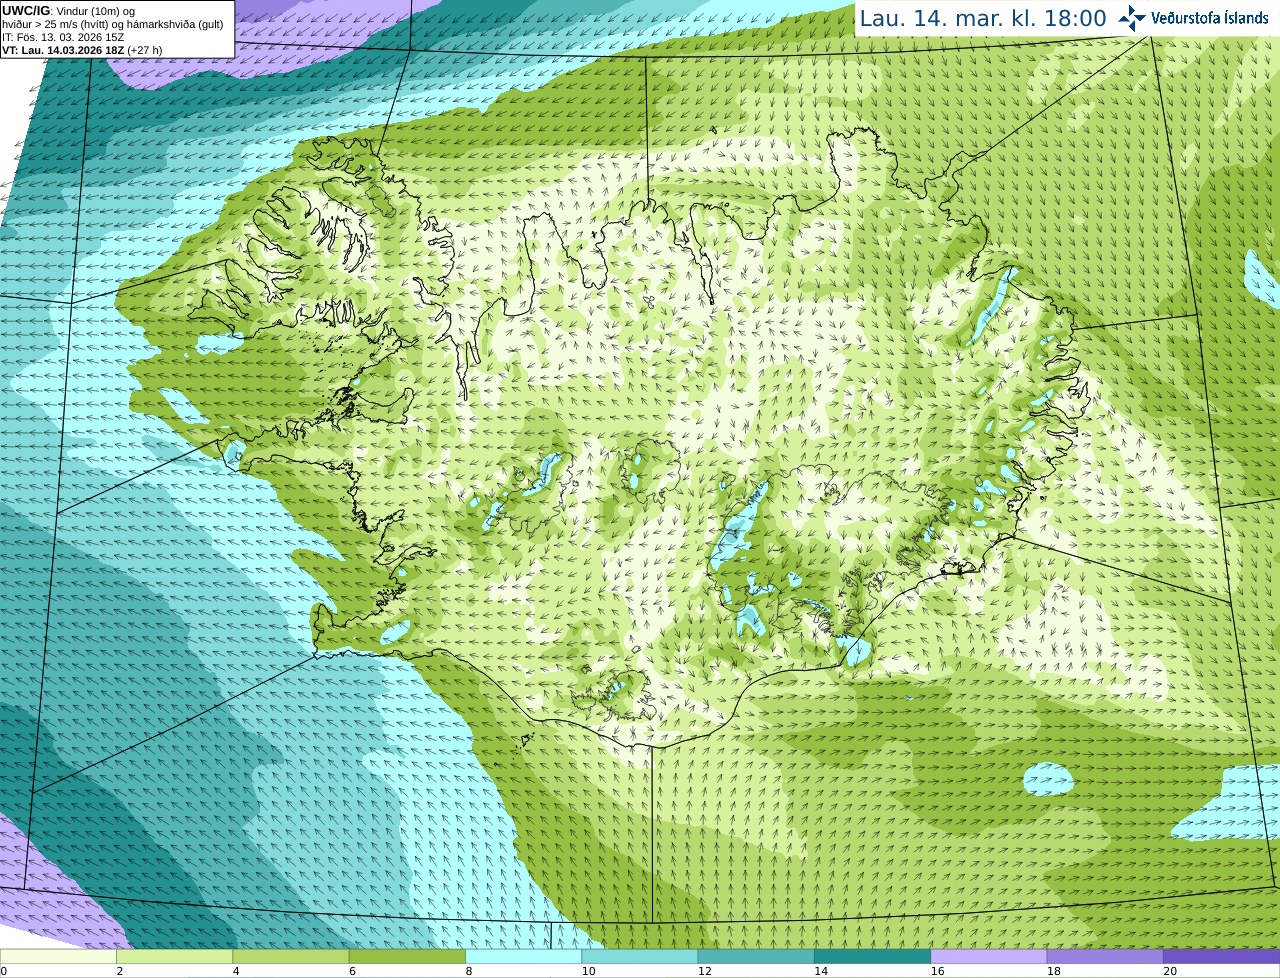
Task: Pick the olive green 6–8 scale swatch
Action: pyautogui.click(x=407, y=956)
